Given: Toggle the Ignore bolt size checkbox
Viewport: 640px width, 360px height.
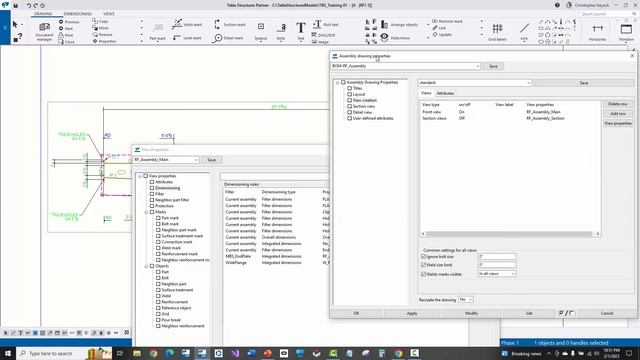Looking at the screenshot, I should 423,257.
